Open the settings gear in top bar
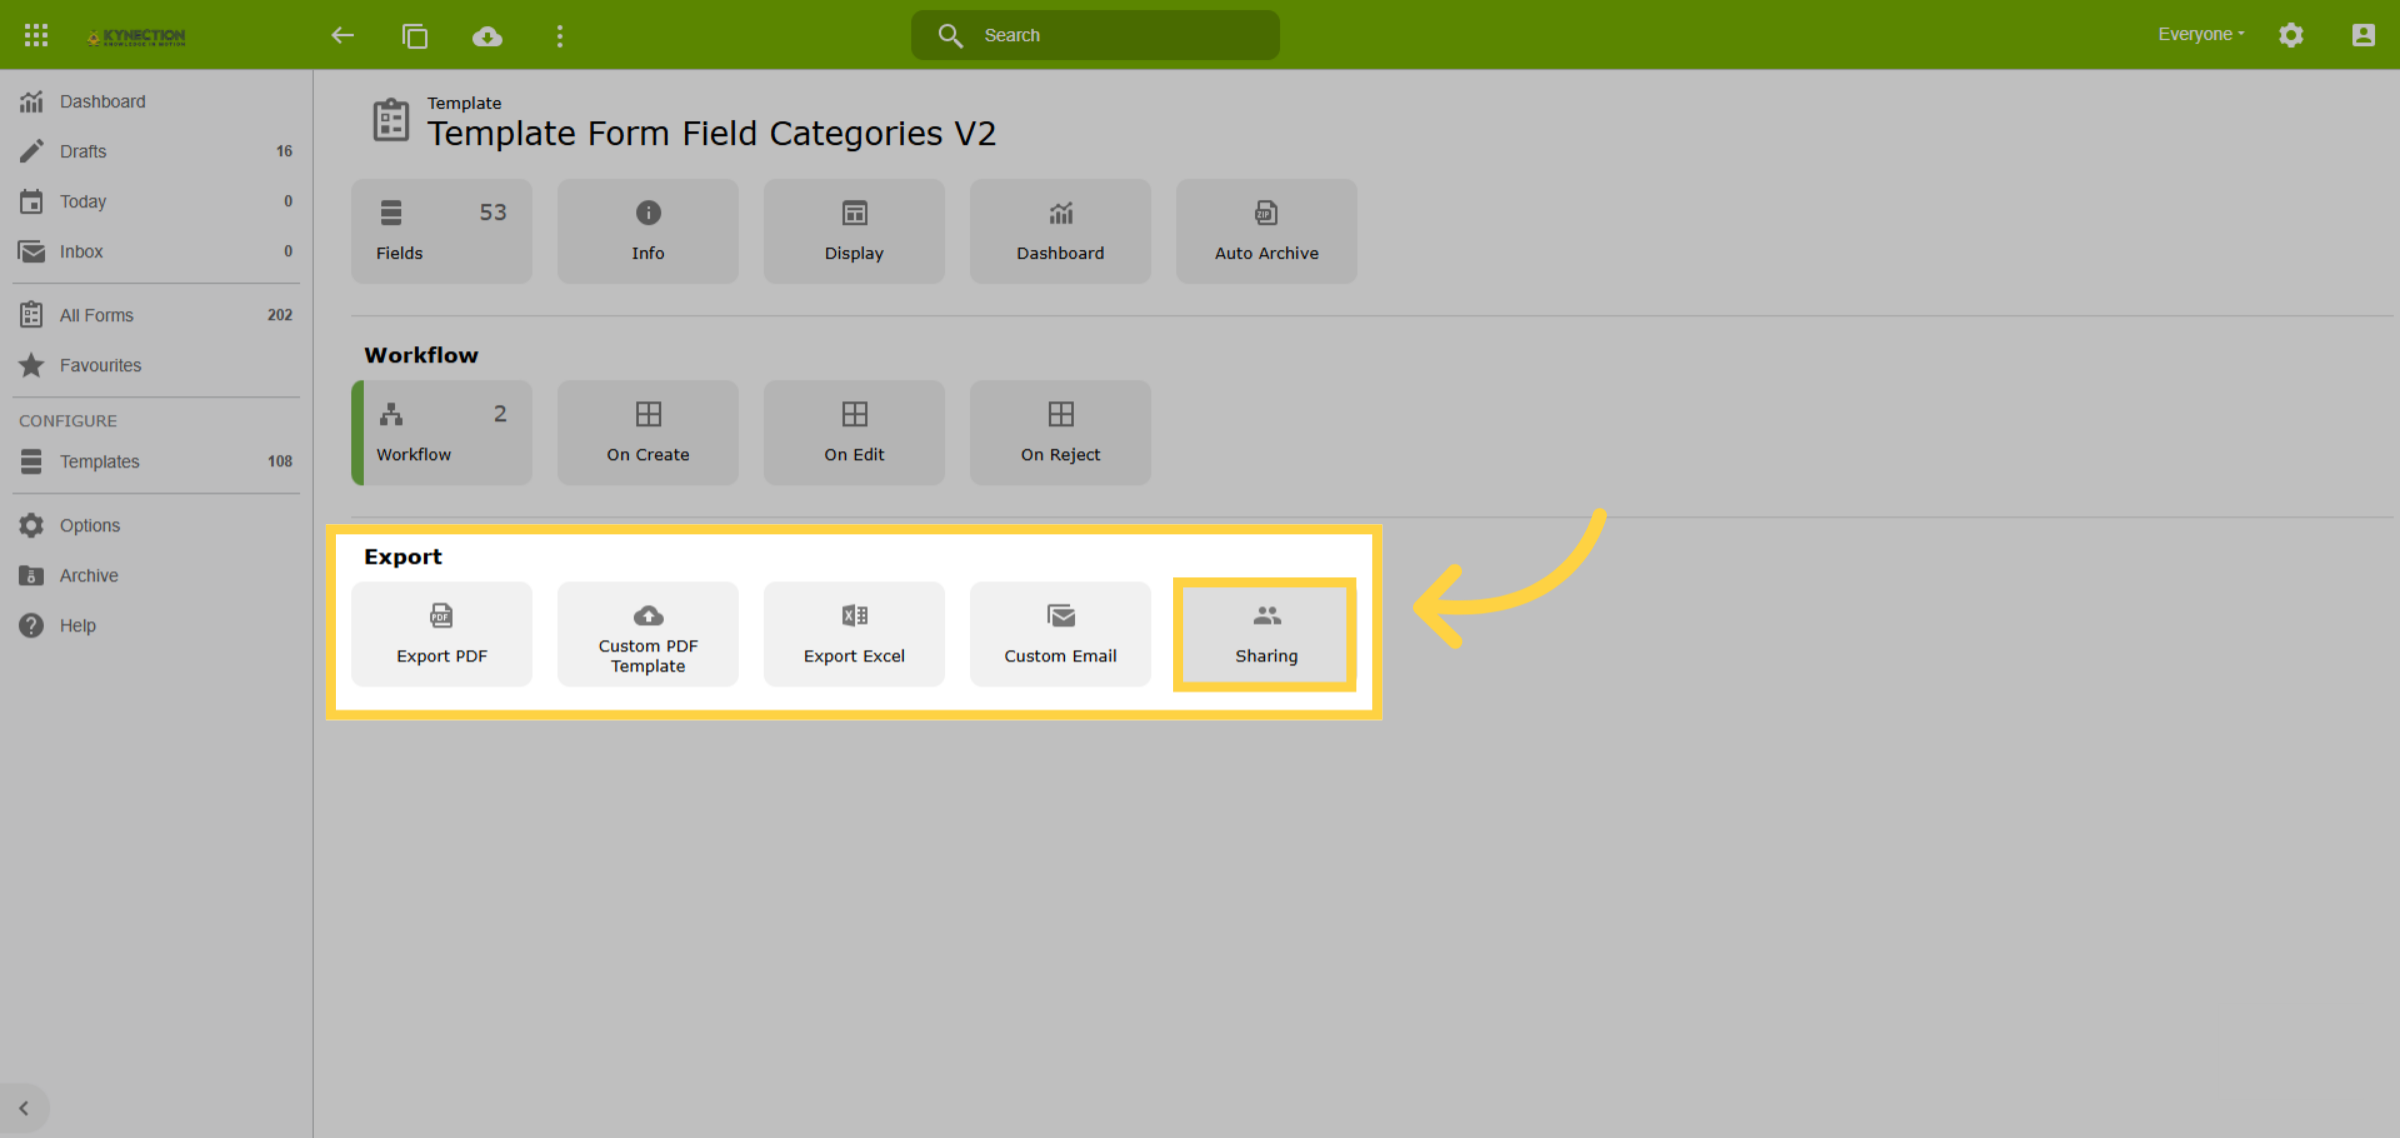The image size is (2400, 1138). click(x=2291, y=35)
